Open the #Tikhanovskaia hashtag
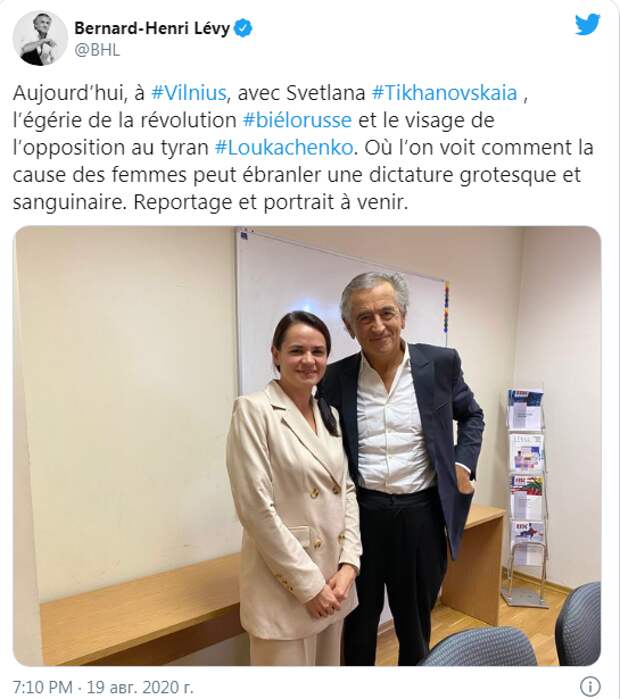The width and height of the screenshot is (620, 699). point(444,93)
